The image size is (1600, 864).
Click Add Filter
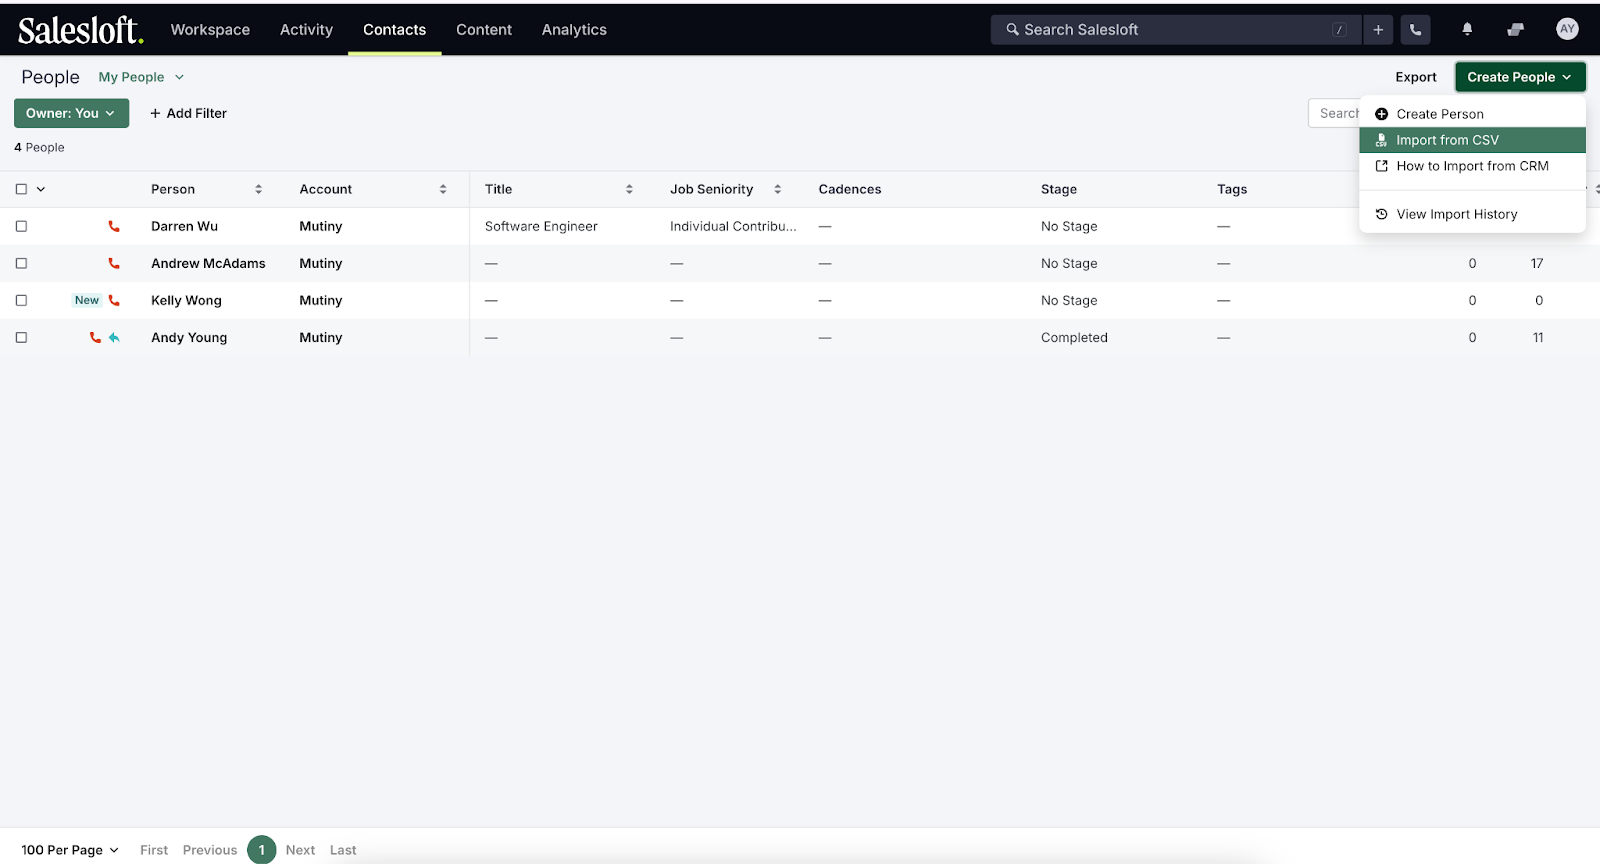tap(188, 113)
